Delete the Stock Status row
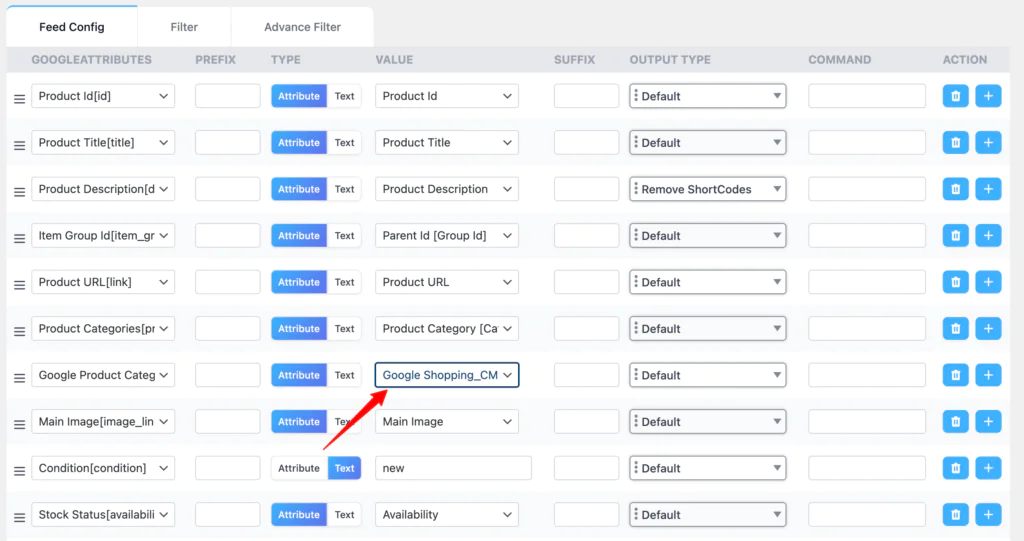Viewport: 1024px width, 541px height. tap(955, 515)
